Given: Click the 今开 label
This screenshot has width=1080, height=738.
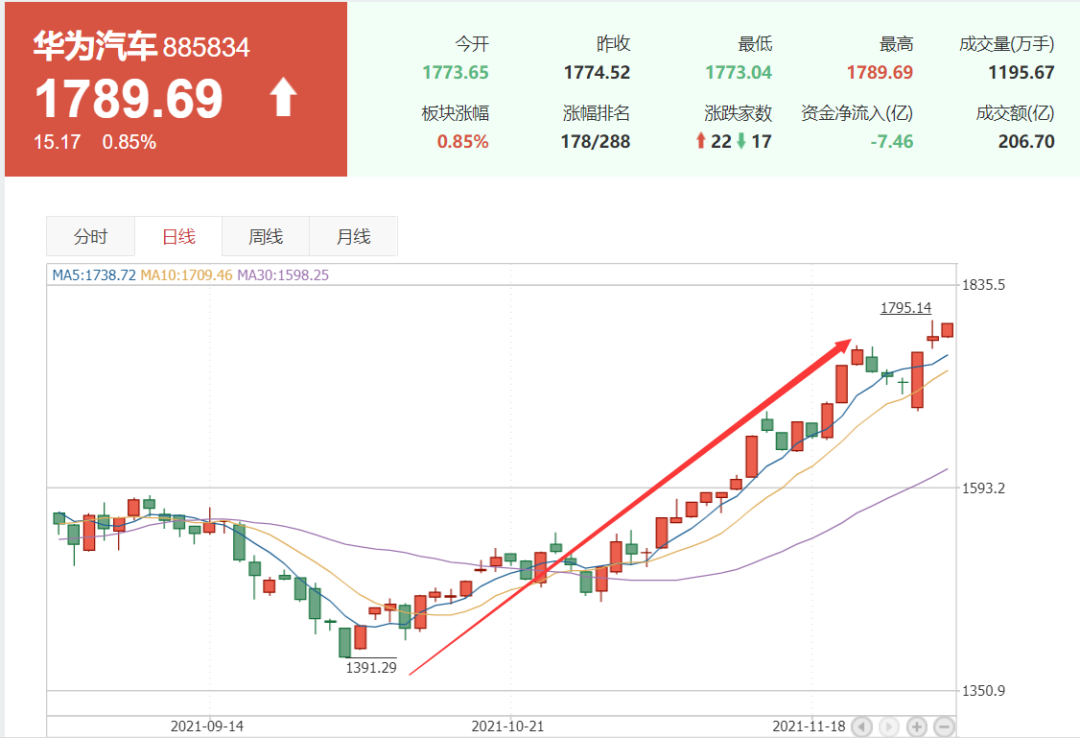Looking at the screenshot, I should pos(472,44).
